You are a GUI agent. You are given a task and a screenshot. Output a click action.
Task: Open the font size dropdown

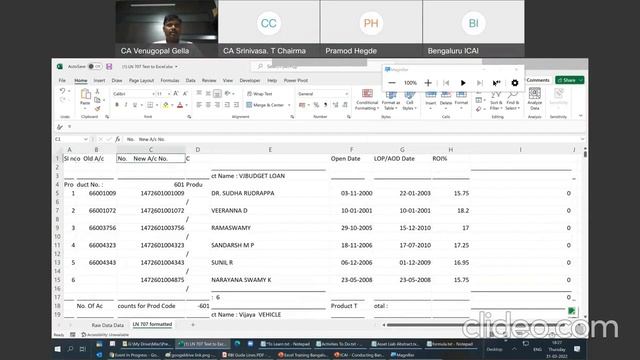169,94
